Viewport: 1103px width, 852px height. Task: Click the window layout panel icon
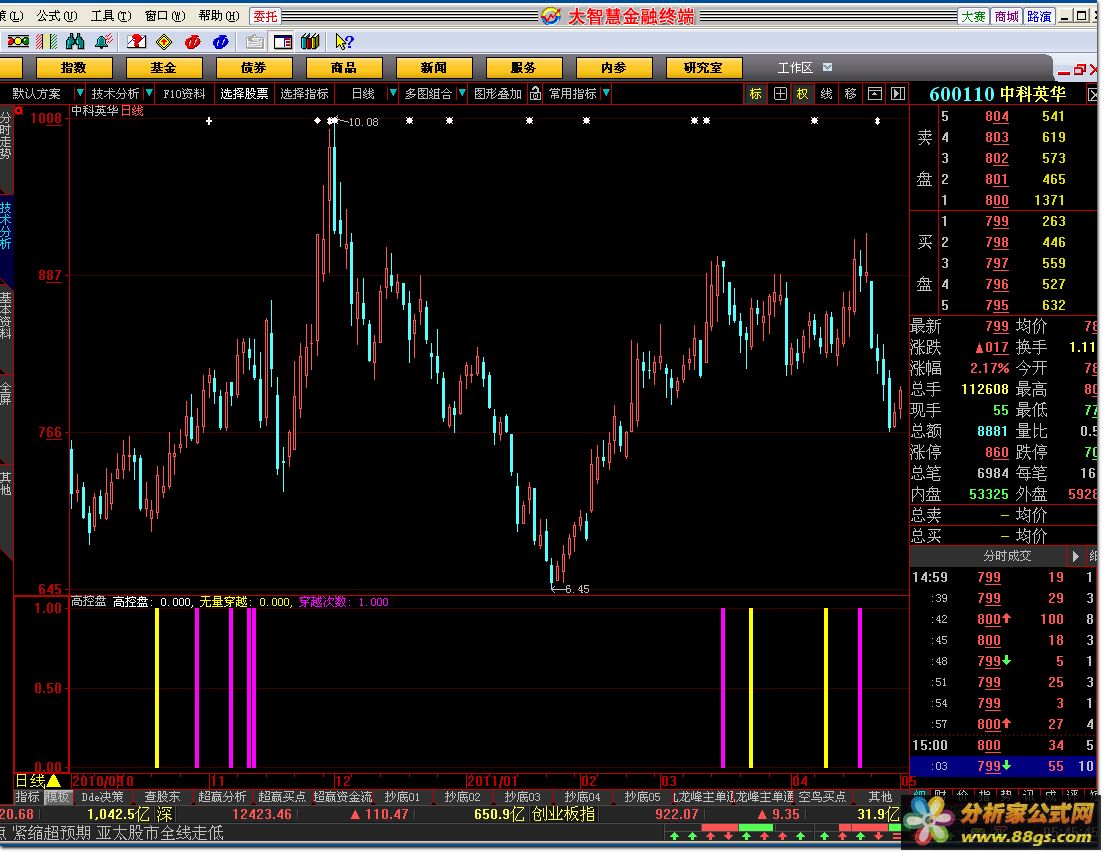283,42
